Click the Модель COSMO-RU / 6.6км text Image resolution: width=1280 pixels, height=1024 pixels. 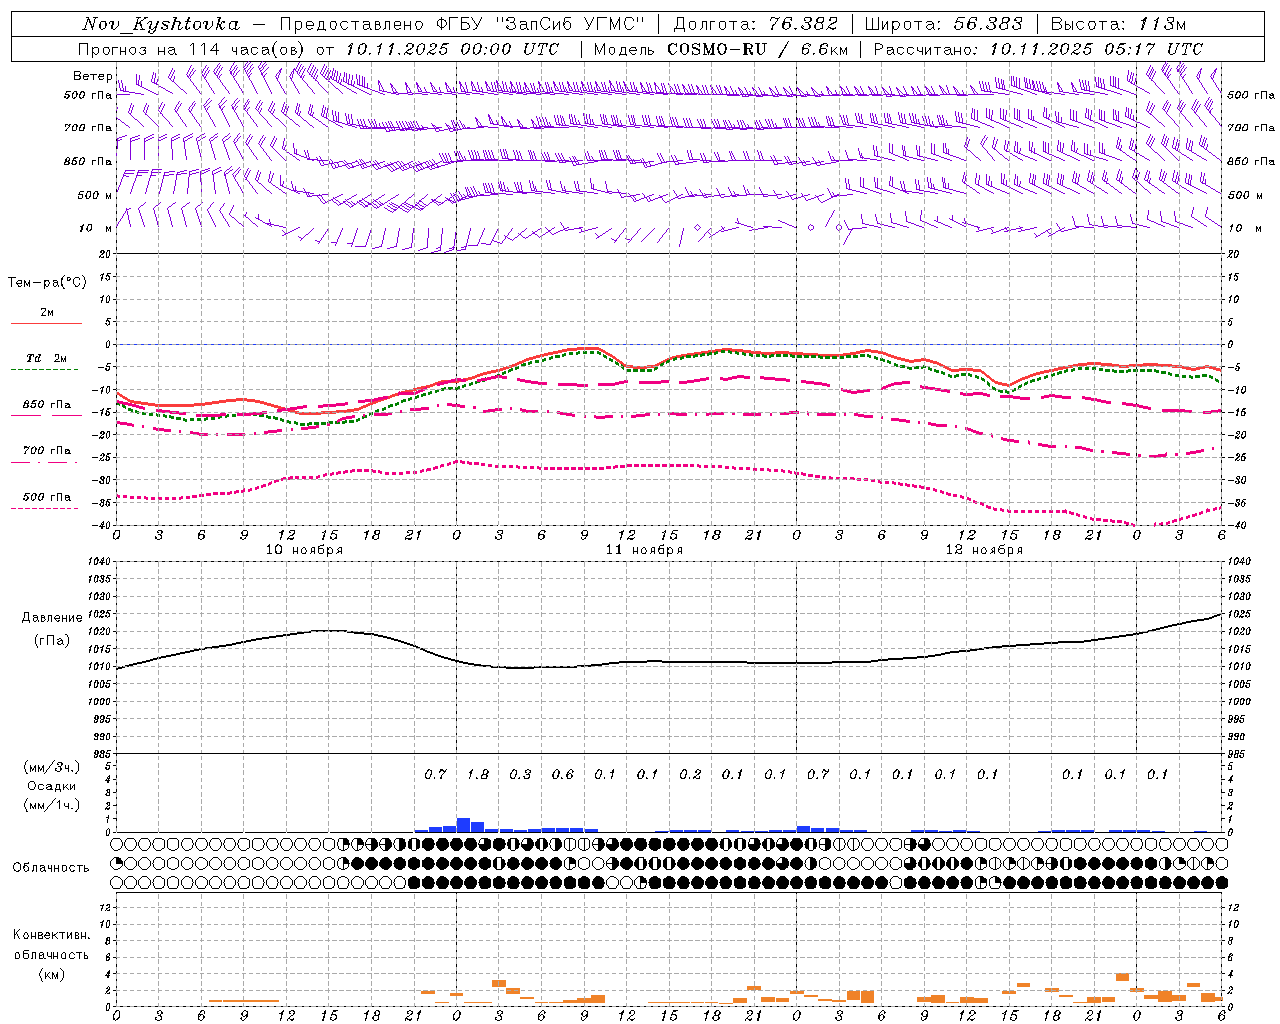(720, 49)
